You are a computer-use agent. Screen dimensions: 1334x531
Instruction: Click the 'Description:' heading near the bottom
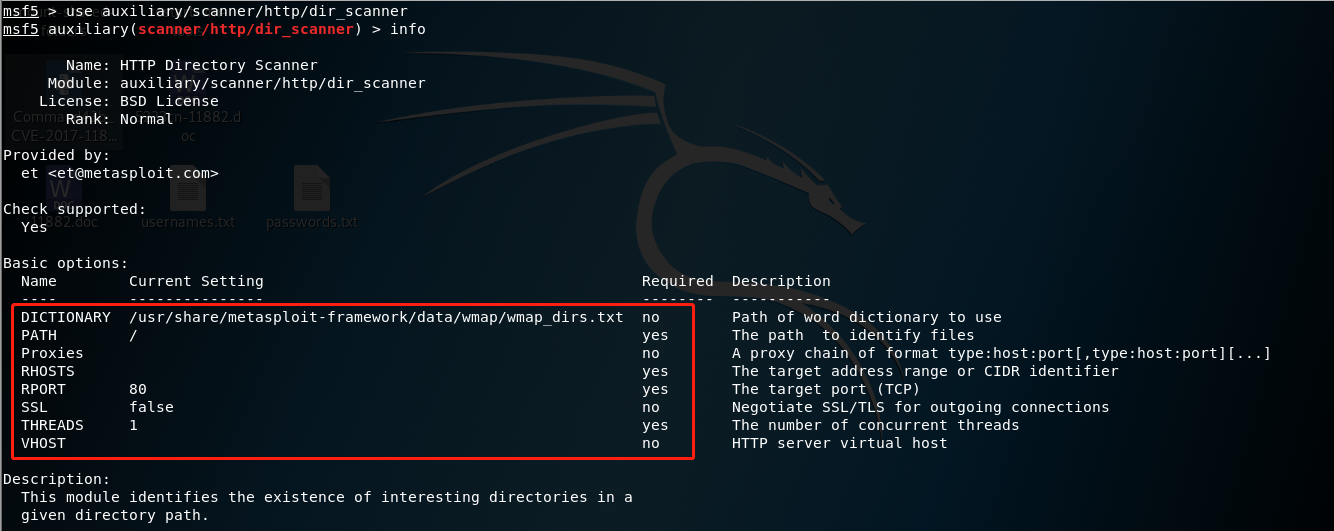click(57, 479)
